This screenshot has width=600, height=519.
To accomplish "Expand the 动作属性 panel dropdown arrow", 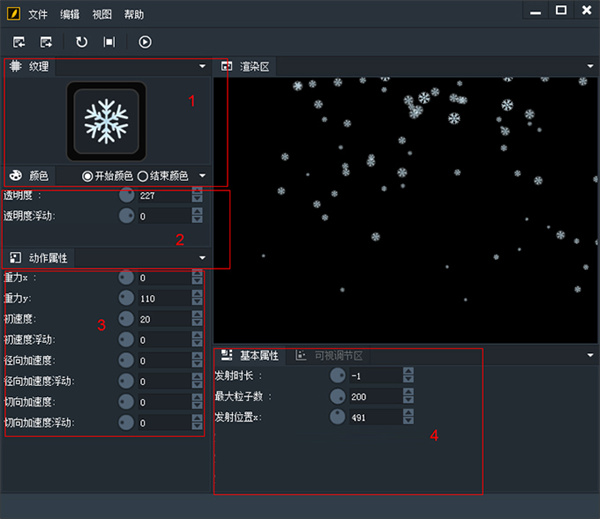I will coord(202,258).
